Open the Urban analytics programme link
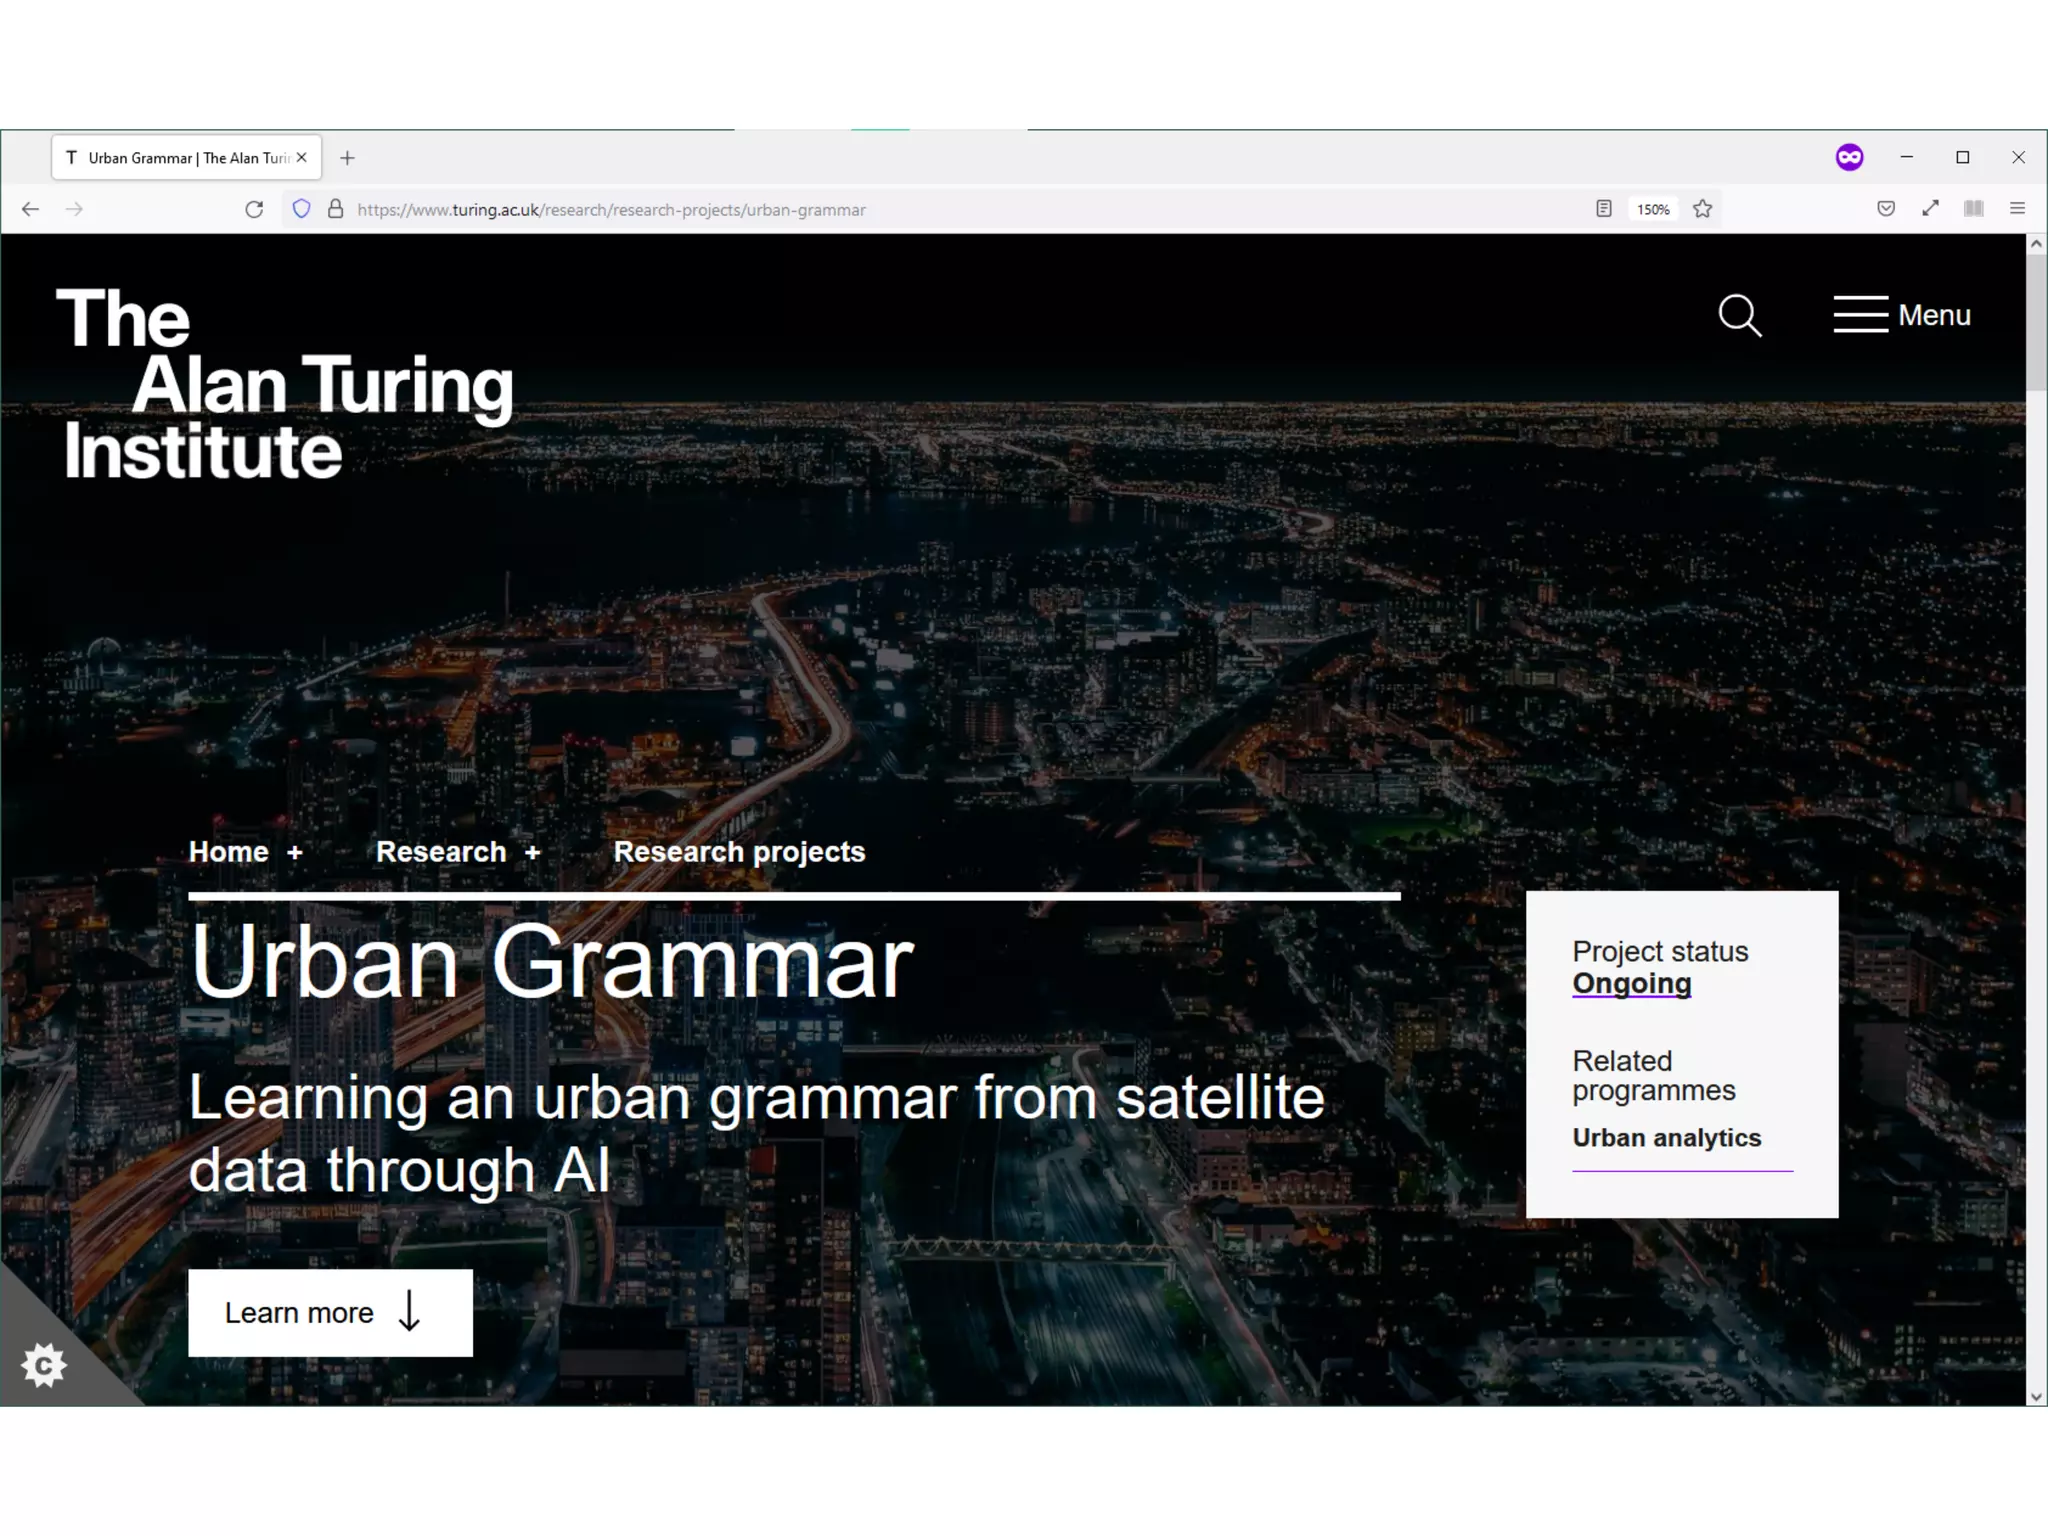Screen dimensions: 2048x1536 [1666, 1138]
